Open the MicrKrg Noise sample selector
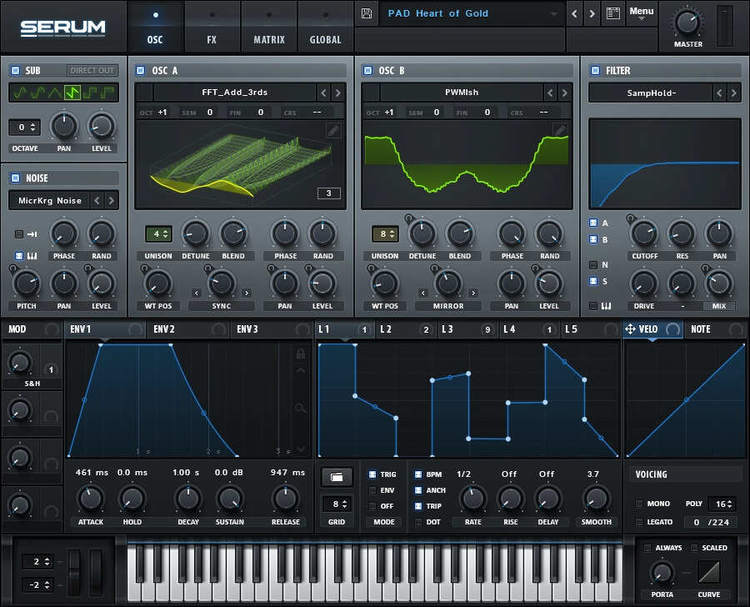This screenshot has height=607, width=750. 50,200
